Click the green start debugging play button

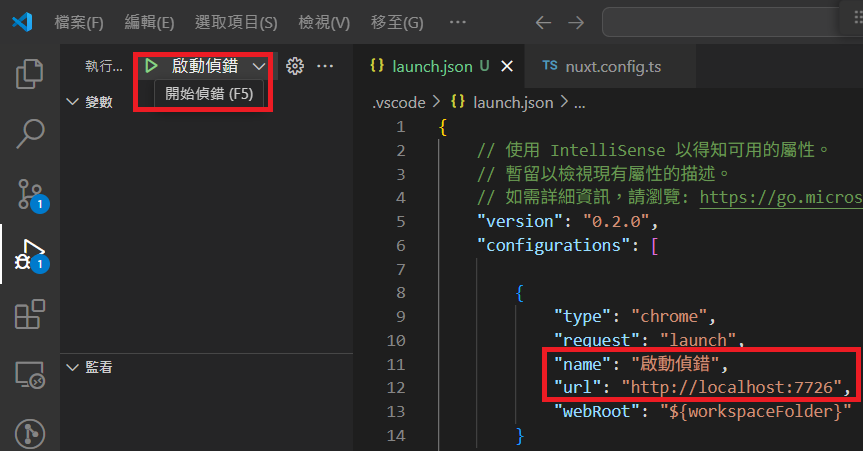151,66
